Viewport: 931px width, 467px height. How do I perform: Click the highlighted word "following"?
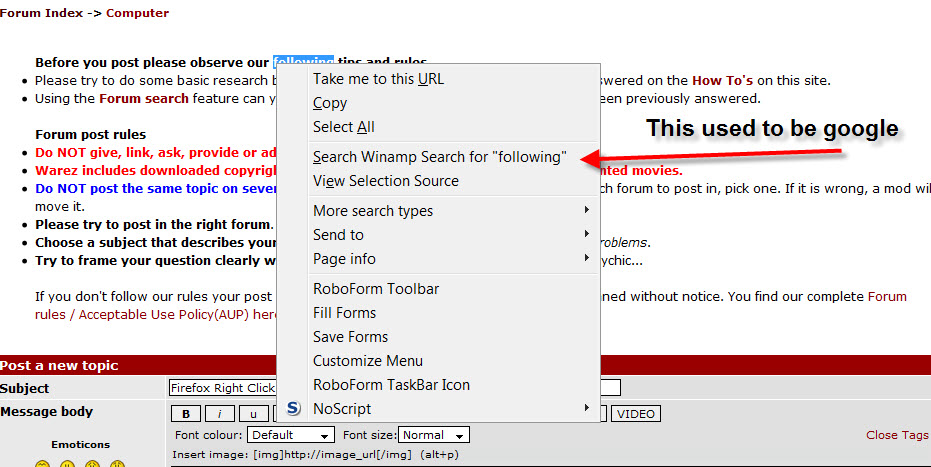pos(303,61)
